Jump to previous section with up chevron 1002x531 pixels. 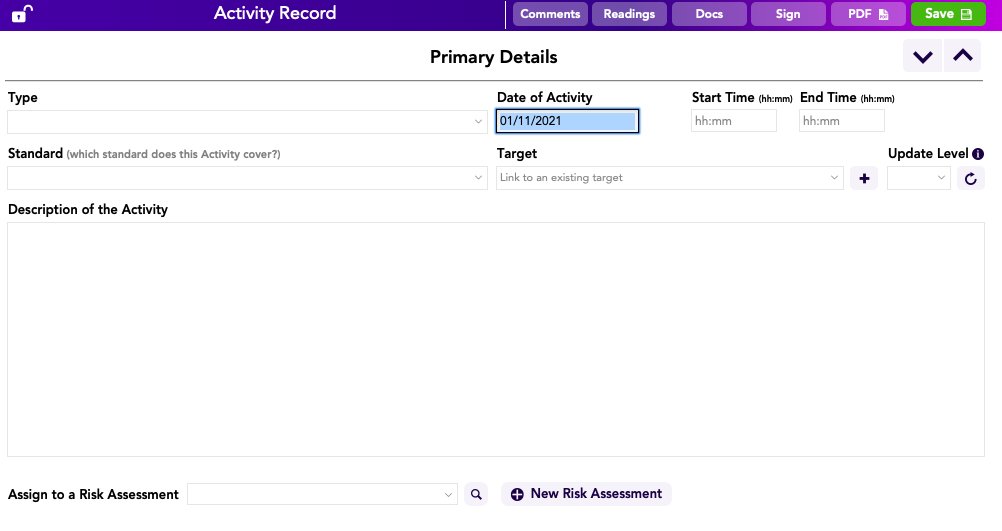coord(962,56)
